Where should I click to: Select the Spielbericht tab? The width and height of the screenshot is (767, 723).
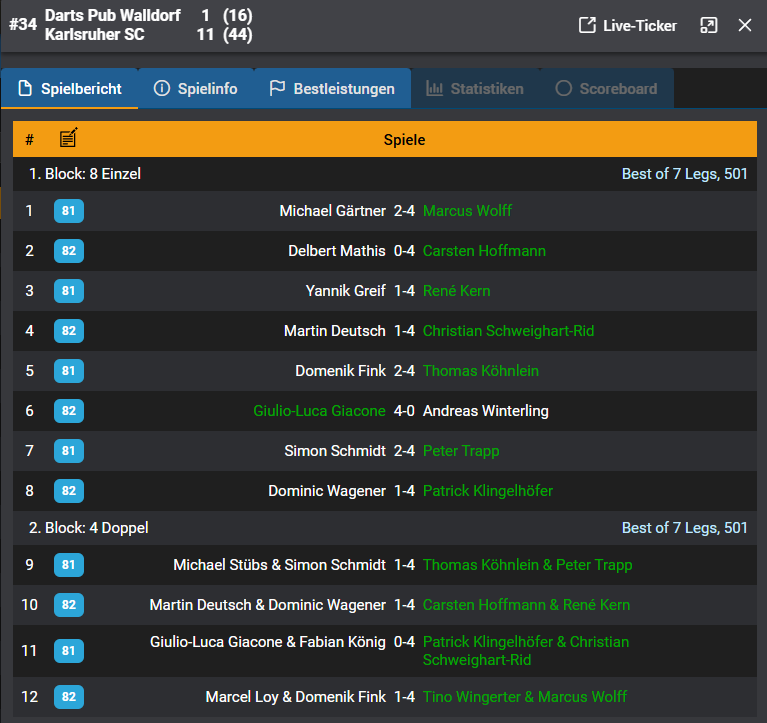pyautogui.click(x=69, y=89)
